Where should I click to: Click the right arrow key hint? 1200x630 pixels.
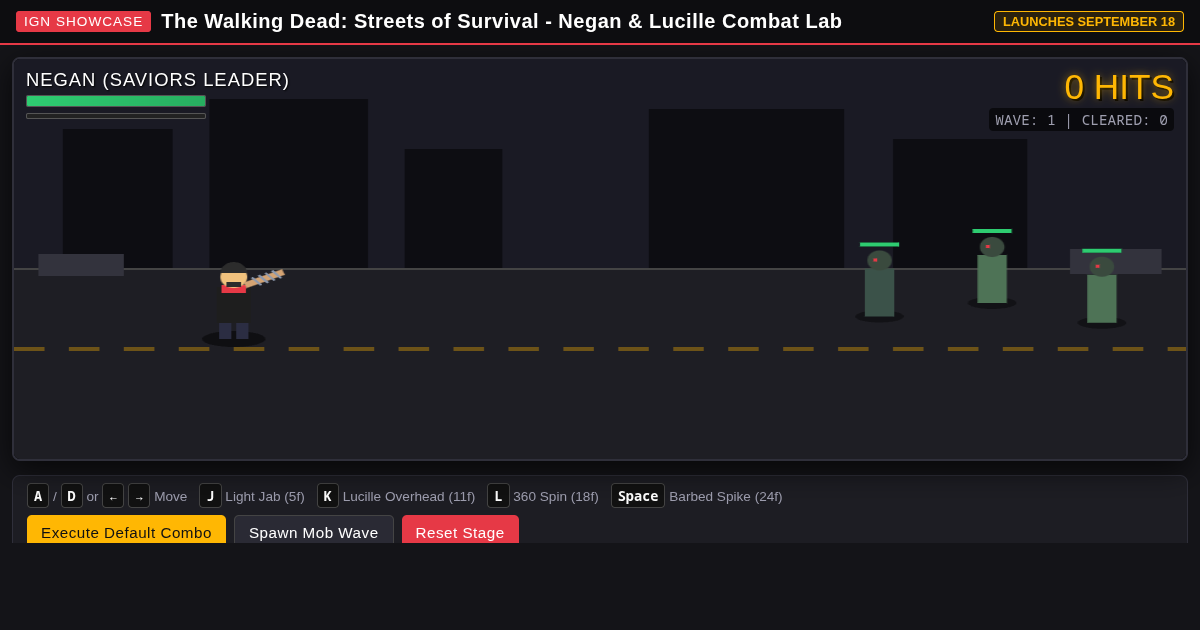pyautogui.click(x=139, y=496)
